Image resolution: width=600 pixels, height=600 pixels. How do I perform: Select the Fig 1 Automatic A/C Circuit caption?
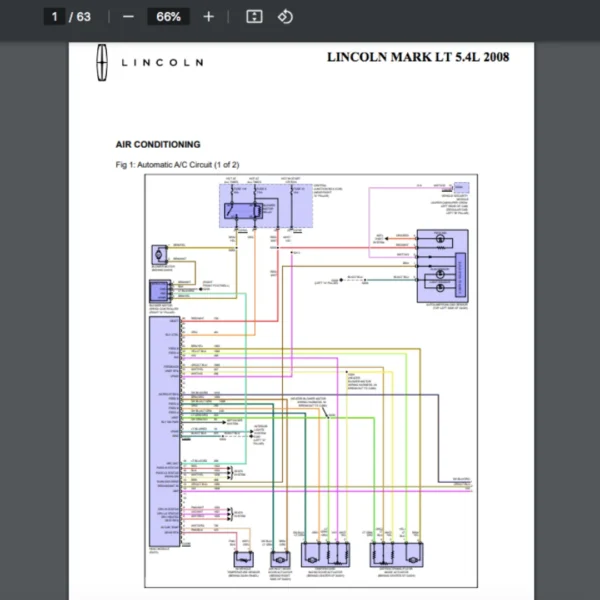177,164
